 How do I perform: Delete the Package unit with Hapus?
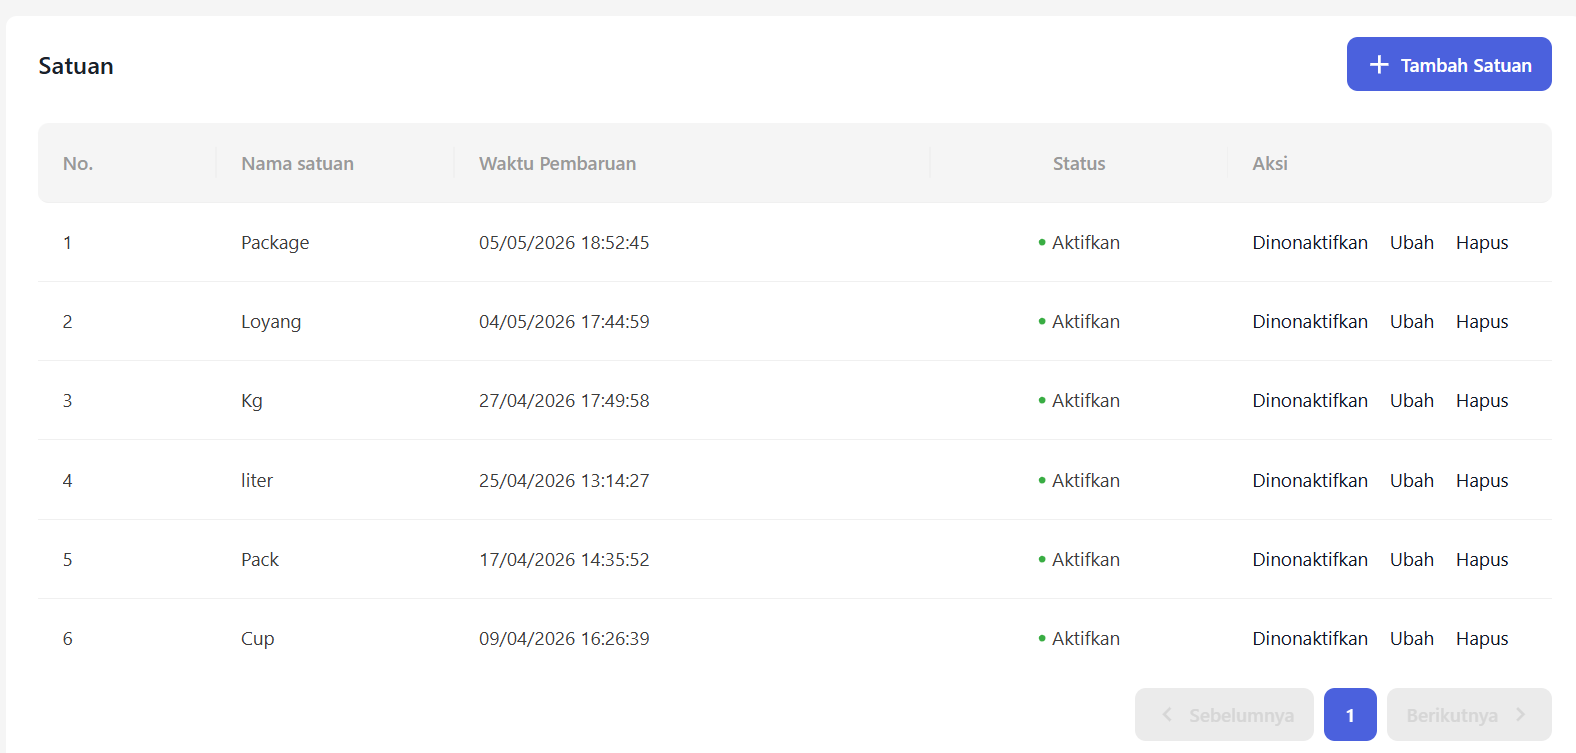tap(1482, 242)
